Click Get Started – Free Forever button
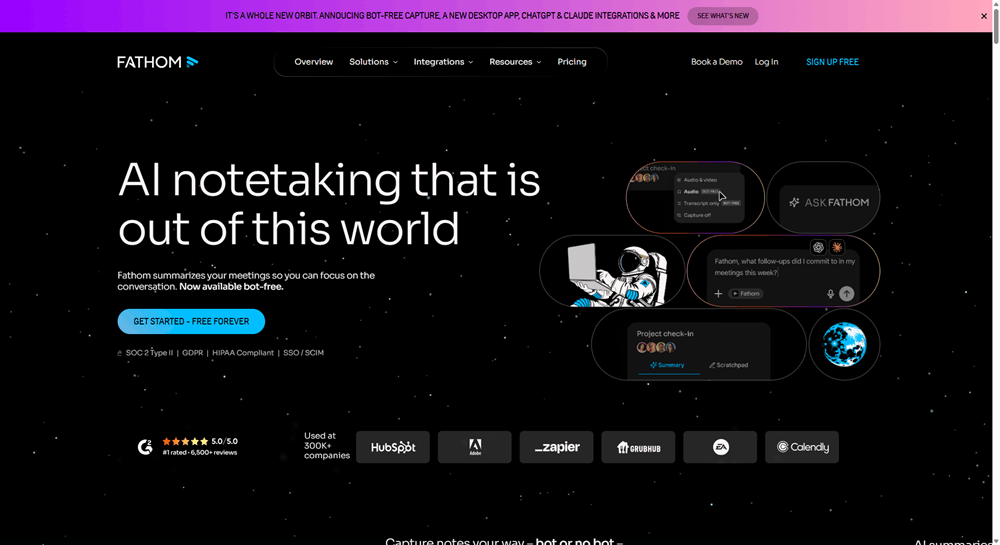 pos(191,321)
